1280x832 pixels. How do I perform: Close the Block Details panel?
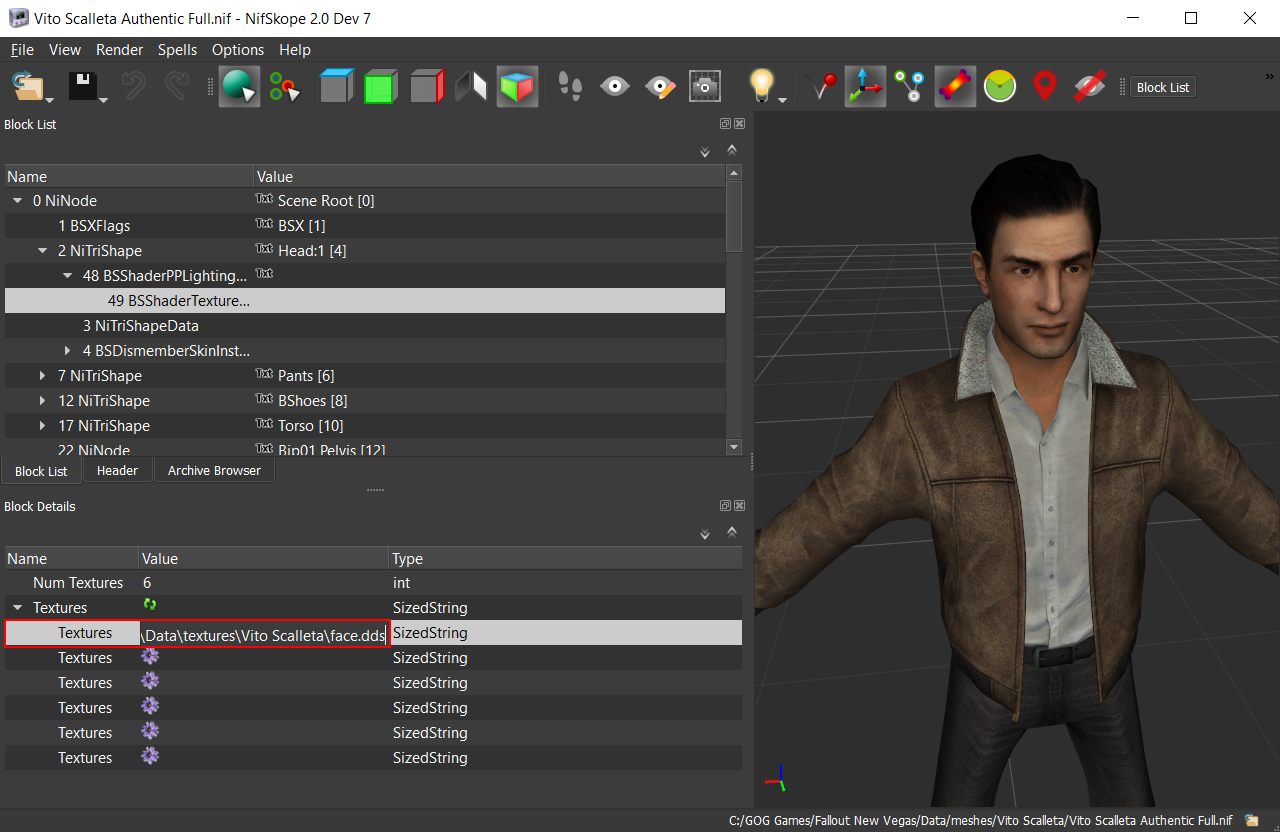(x=739, y=506)
